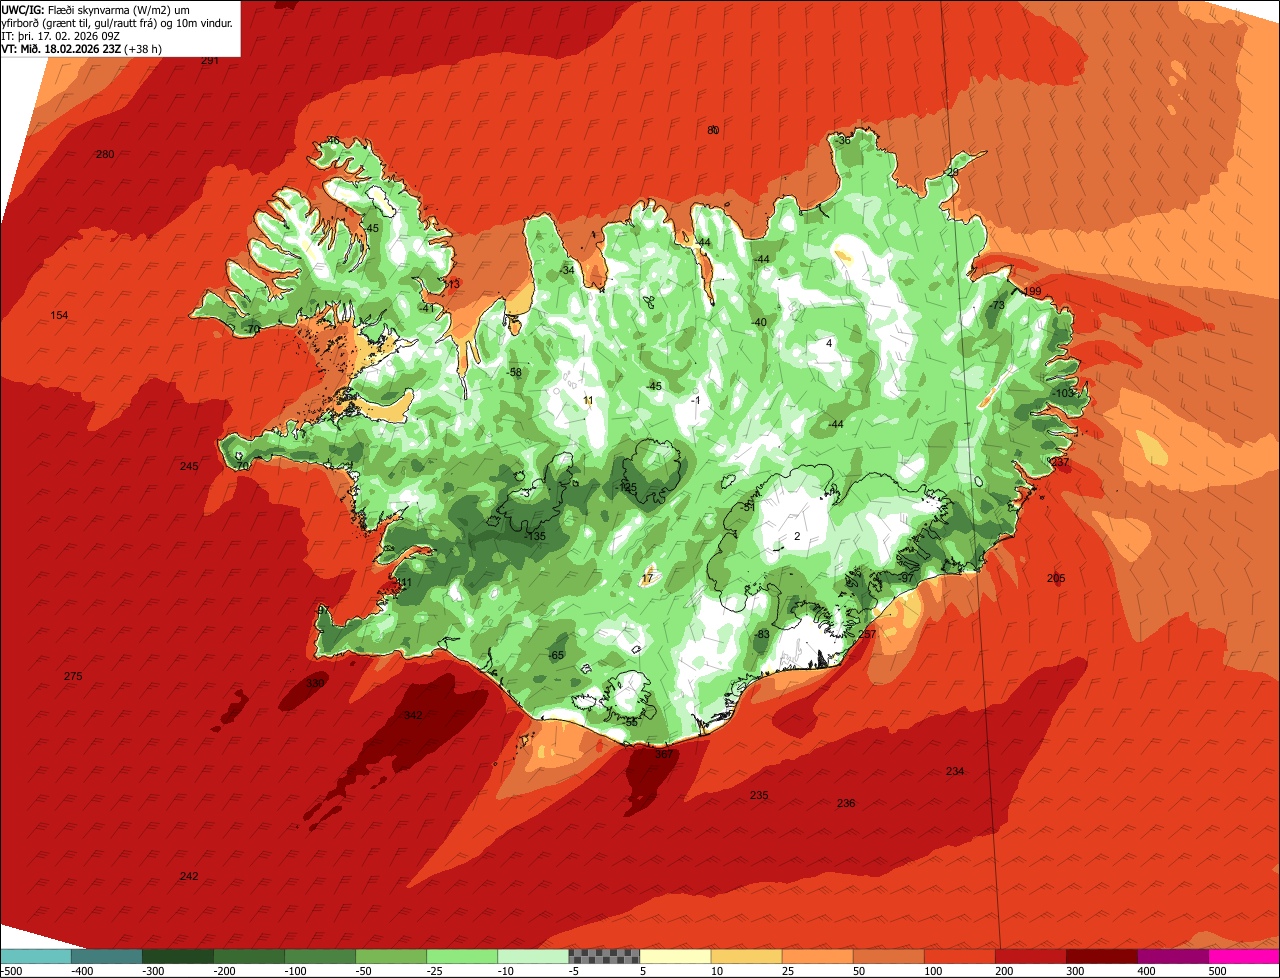Click the legend label '500'
Image resolution: width=1280 pixels, height=978 pixels.
point(1216,971)
